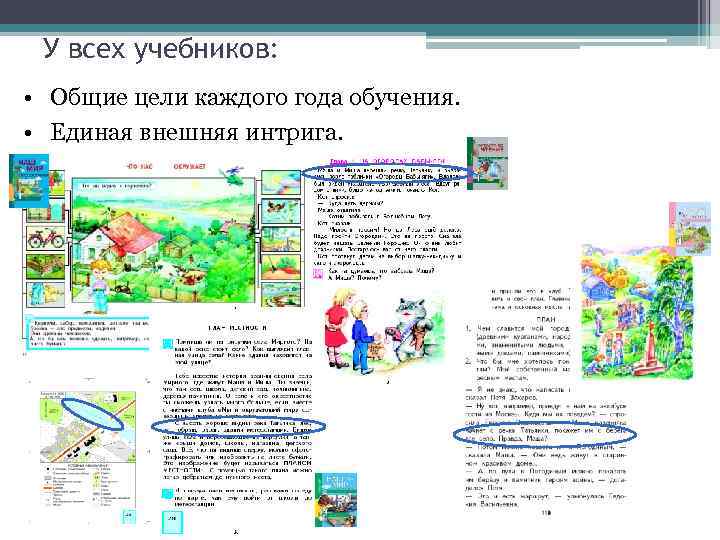Click the map legend below the village map

[88, 484]
